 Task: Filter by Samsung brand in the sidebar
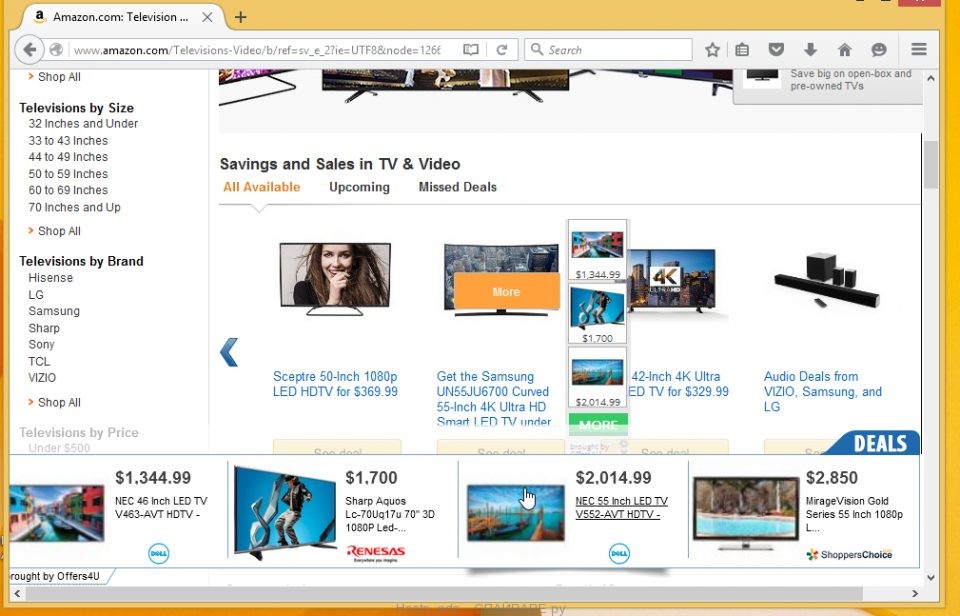click(54, 311)
